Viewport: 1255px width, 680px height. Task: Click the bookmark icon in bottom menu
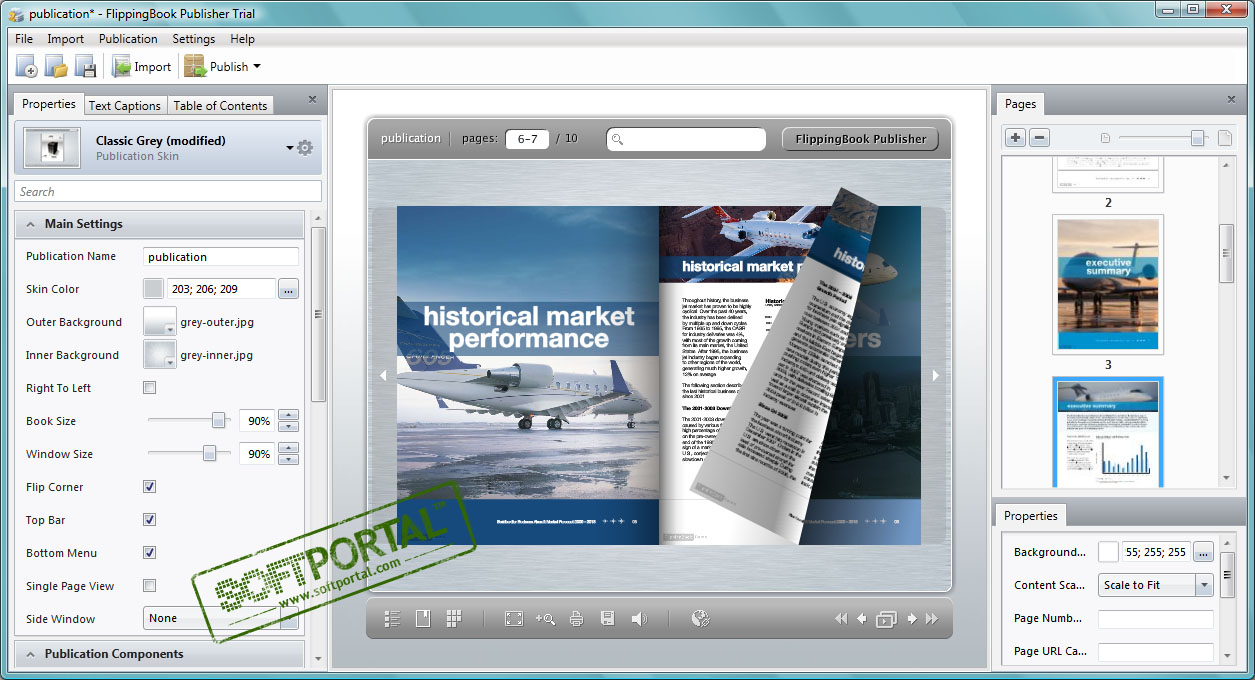pos(423,619)
